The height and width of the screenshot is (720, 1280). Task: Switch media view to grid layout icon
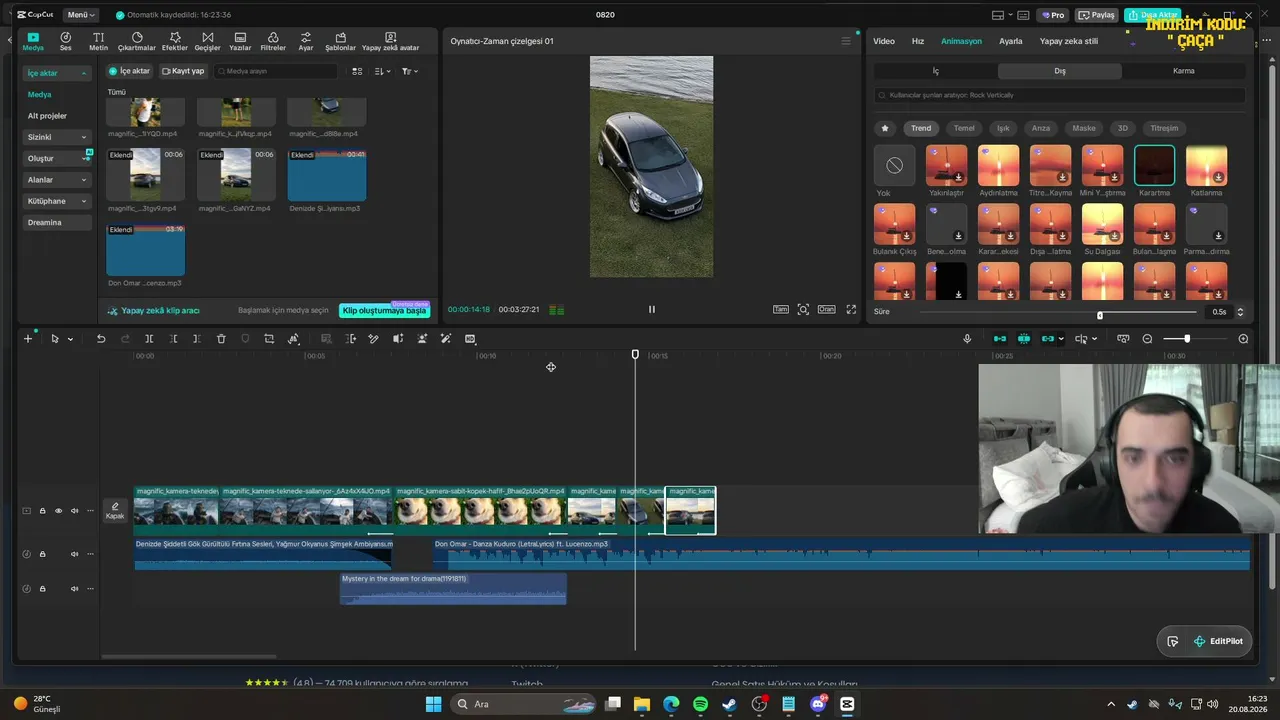[x=357, y=71]
